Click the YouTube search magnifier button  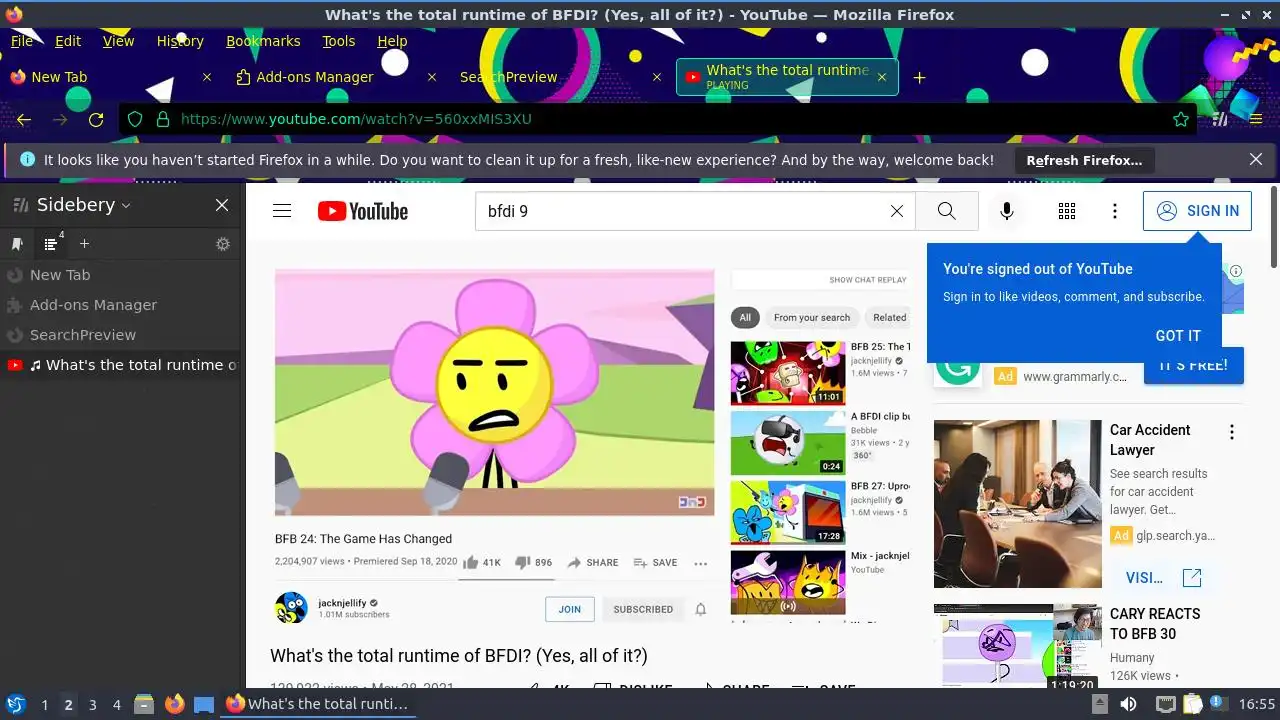point(946,211)
